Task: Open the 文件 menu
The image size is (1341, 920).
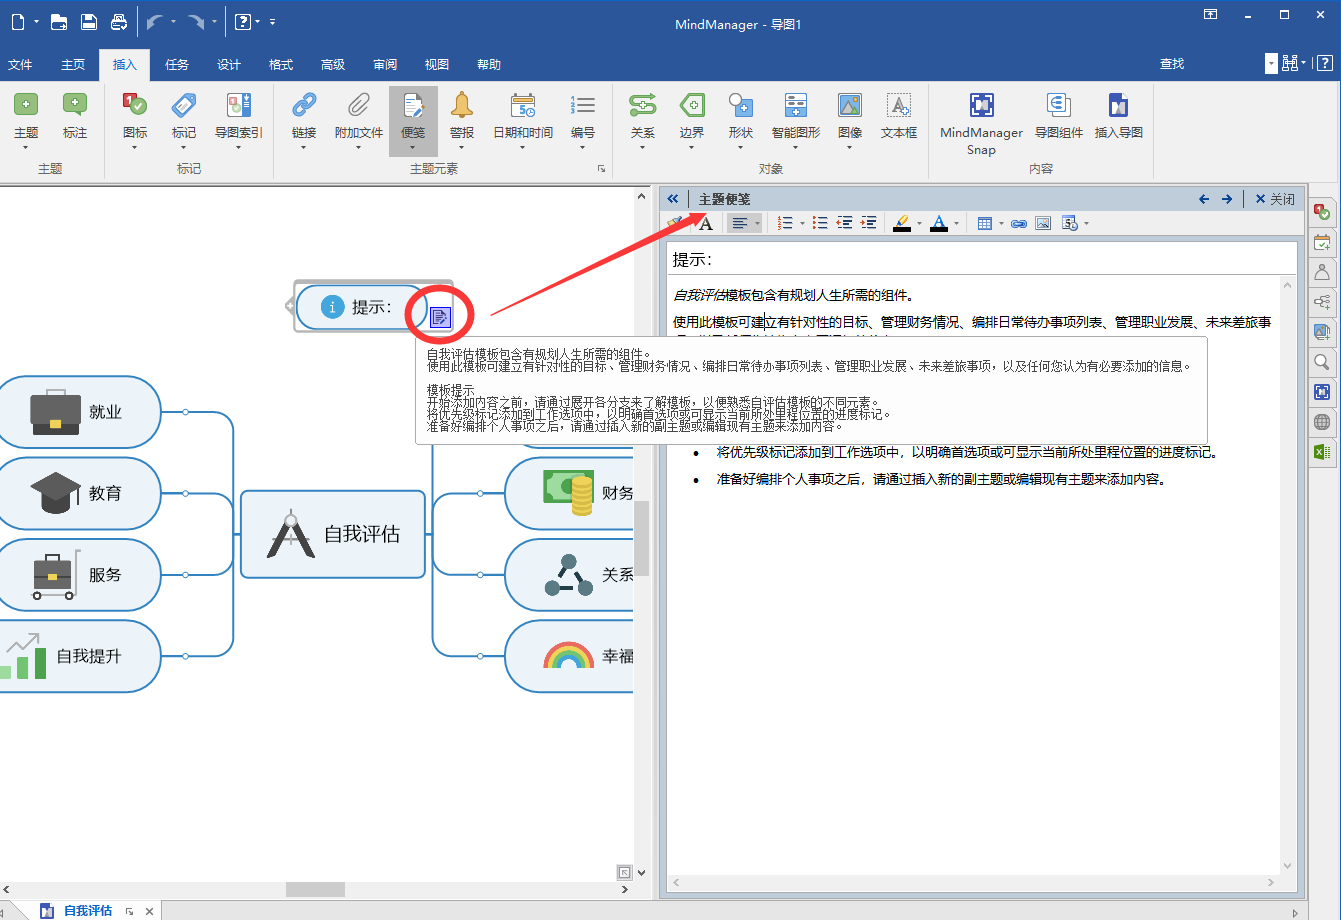Action: 21,64
